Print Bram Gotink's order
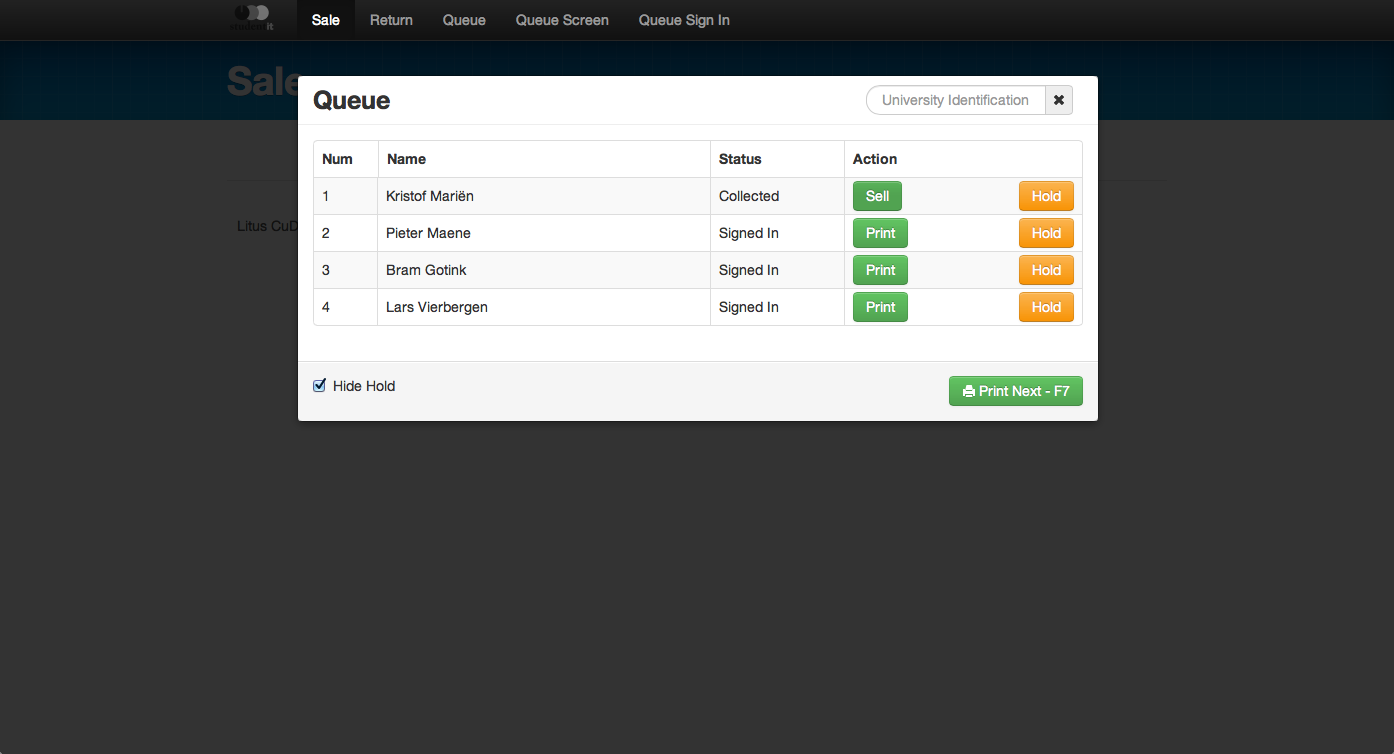The height and width of the screenshot is (754, 1394). [880, 270]
